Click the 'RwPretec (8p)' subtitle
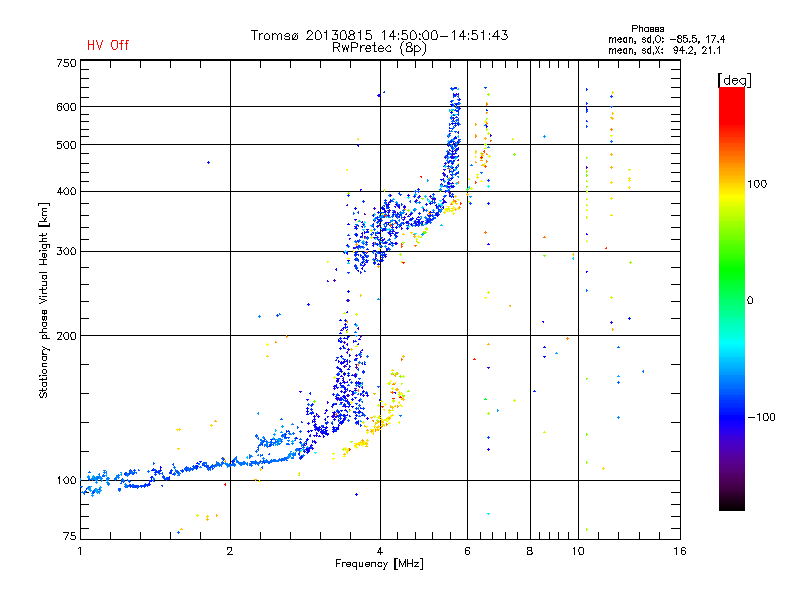 [379, 48]
